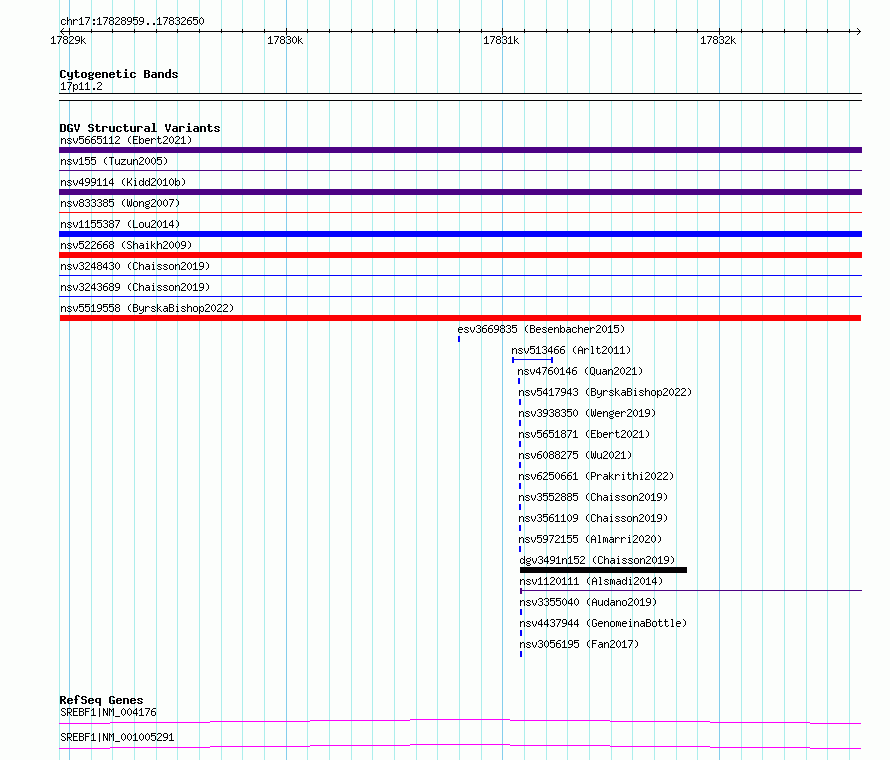Open nsv5972155 (Almarri2020) label
Screen dimensions: 890x760
coord(590,539)
